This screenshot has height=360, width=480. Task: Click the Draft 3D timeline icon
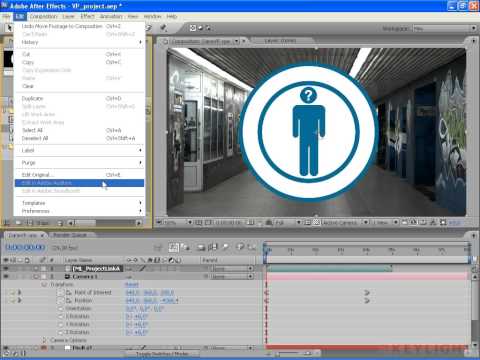click(185, 247)
